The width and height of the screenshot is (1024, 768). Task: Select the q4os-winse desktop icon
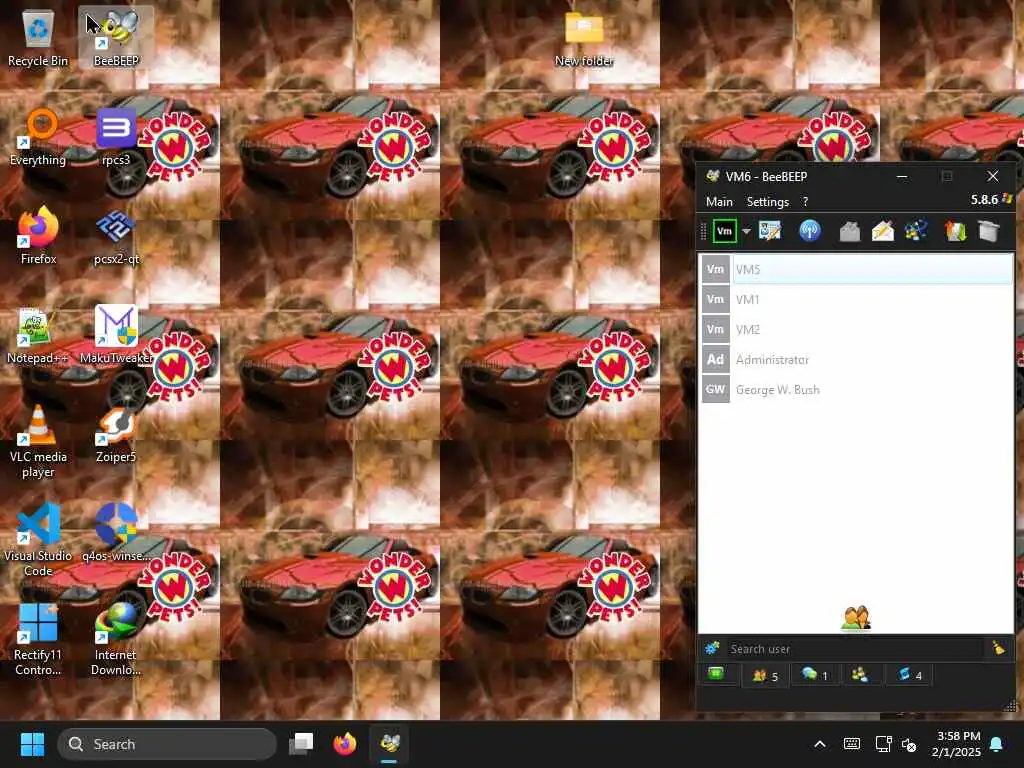[116, 533]
